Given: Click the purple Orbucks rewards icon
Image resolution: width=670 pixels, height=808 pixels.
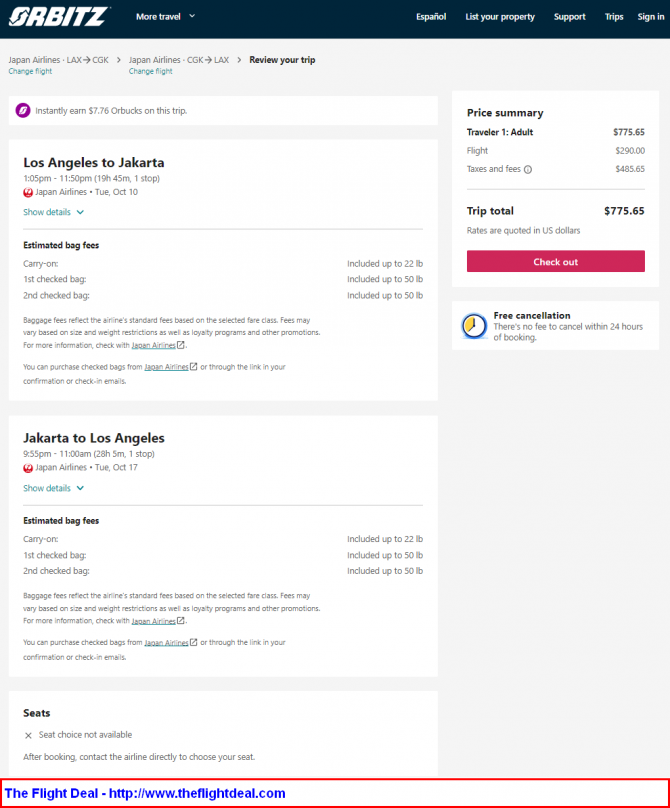Looking at the screenshot, I should coord(23,110).
